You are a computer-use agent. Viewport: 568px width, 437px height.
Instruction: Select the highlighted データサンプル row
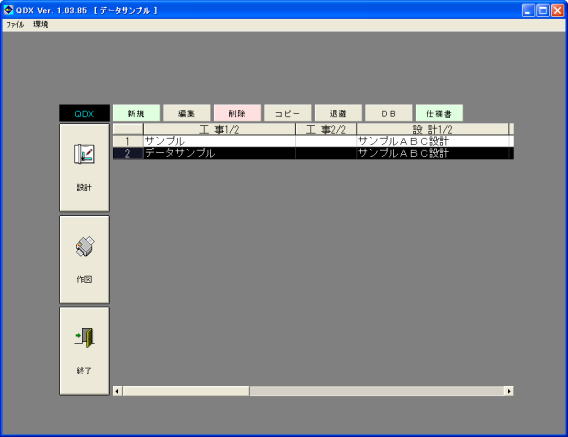[313, 153]
